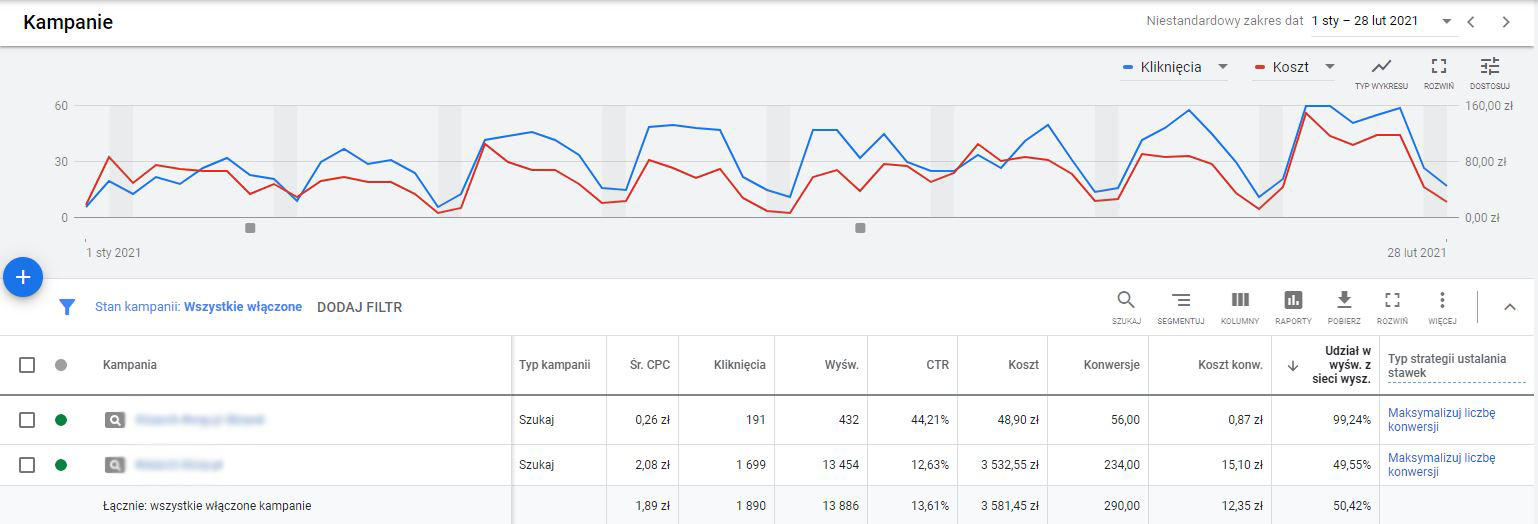Tick the select-all checkbox in the table header
The height and width of the screenshot is (524, 1538).
(x=27, y=365)
